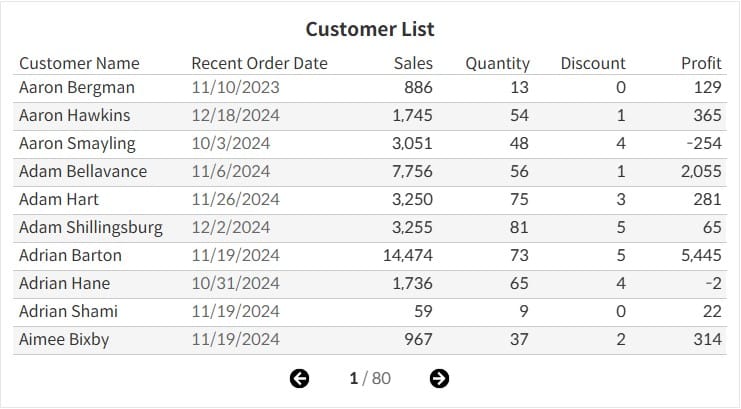Select customer Aaron Hawkins
This screenshot has height=409, width=741.
coord(74,115)
